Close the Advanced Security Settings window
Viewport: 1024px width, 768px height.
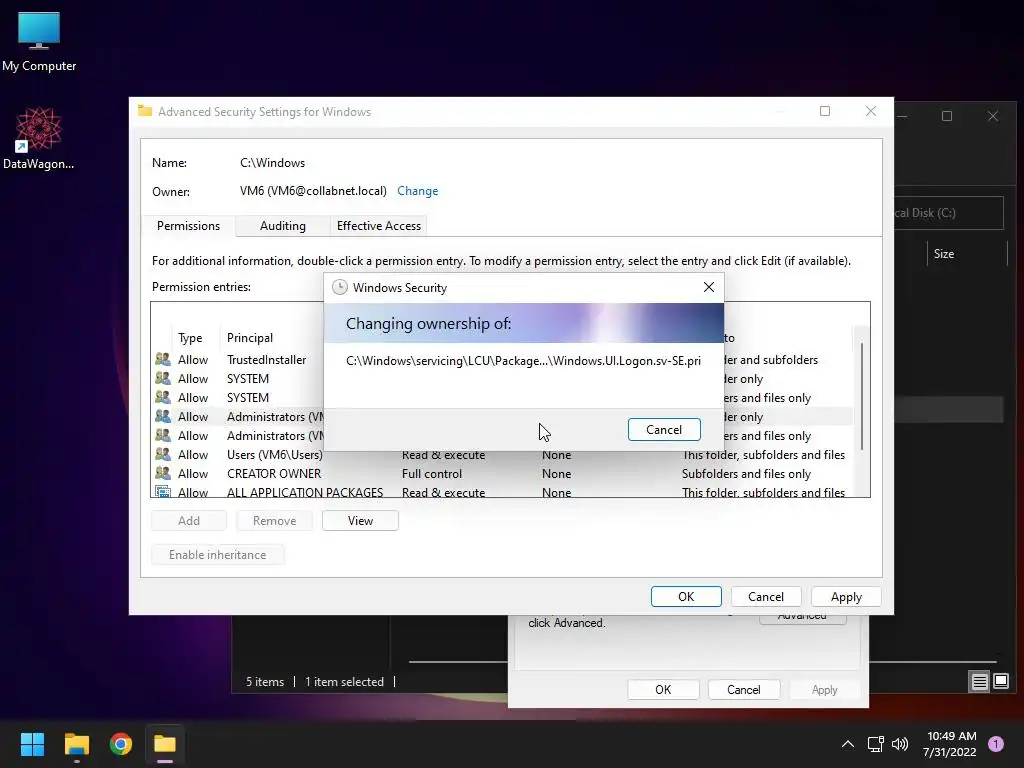[x=871, y=111]
